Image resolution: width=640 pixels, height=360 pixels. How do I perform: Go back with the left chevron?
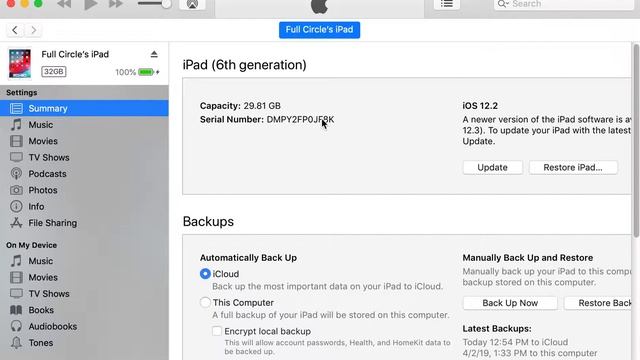(x=15, y=30)
